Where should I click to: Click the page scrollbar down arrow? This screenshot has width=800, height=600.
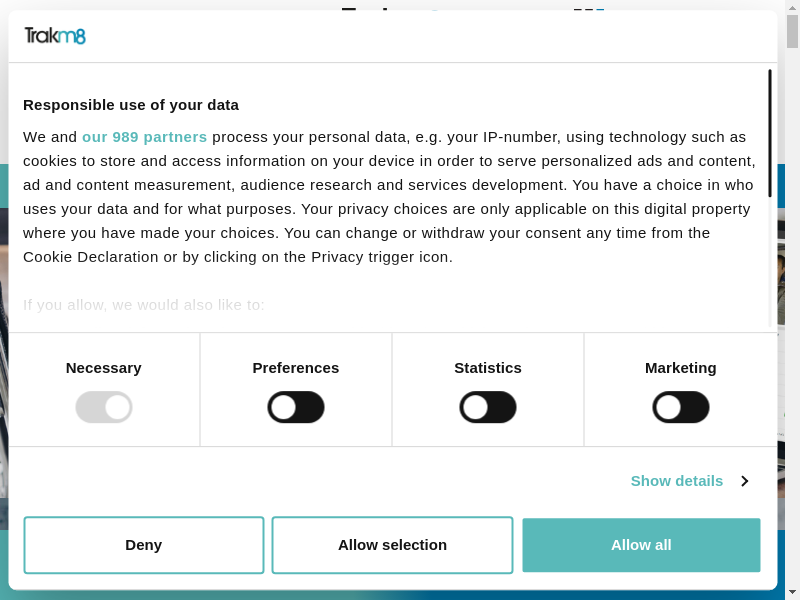click(x=793, y=593)
